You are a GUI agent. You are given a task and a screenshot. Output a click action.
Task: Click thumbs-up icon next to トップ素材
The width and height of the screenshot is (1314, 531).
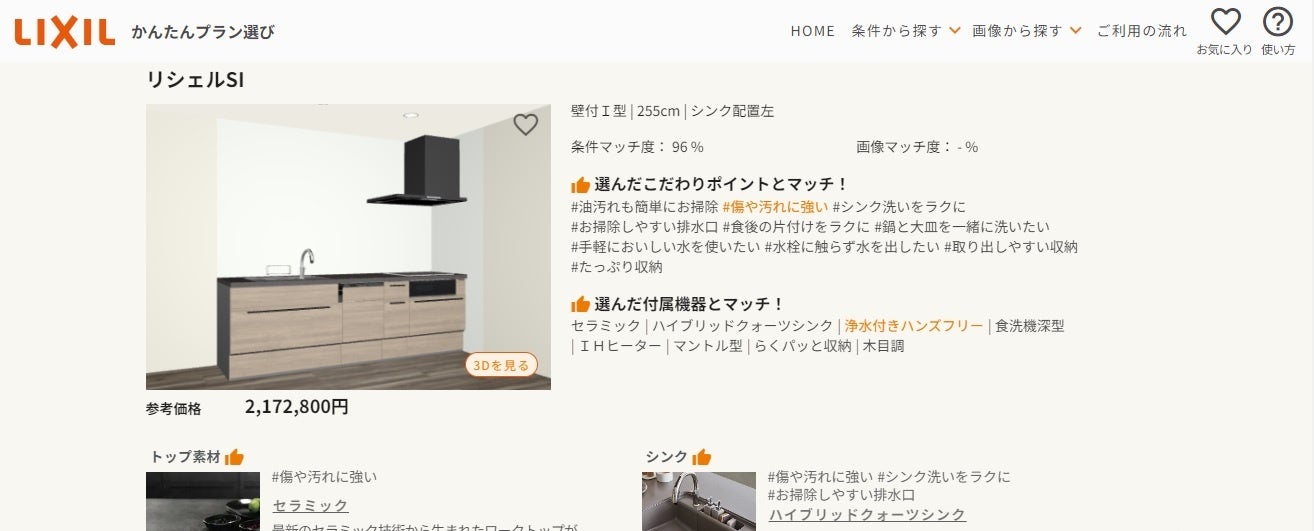click(x=234, y=457)
